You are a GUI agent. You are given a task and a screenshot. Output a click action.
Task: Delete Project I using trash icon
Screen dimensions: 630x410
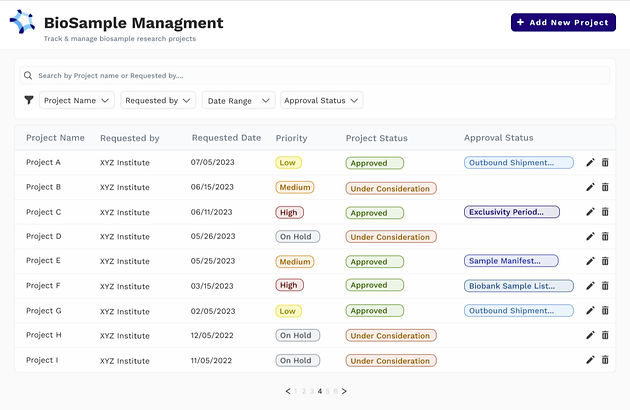605,360
